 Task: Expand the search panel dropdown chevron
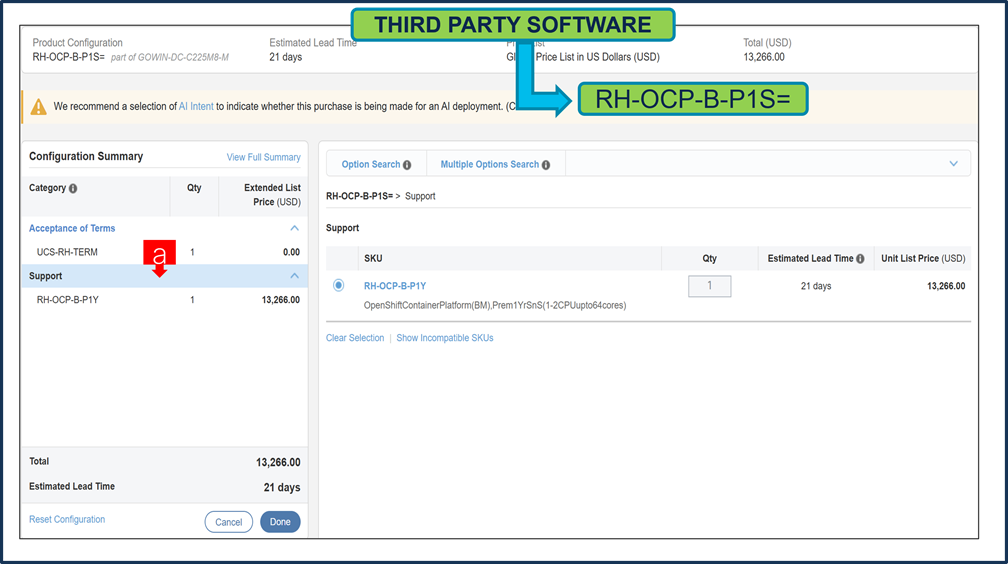(x=953, y=164)
